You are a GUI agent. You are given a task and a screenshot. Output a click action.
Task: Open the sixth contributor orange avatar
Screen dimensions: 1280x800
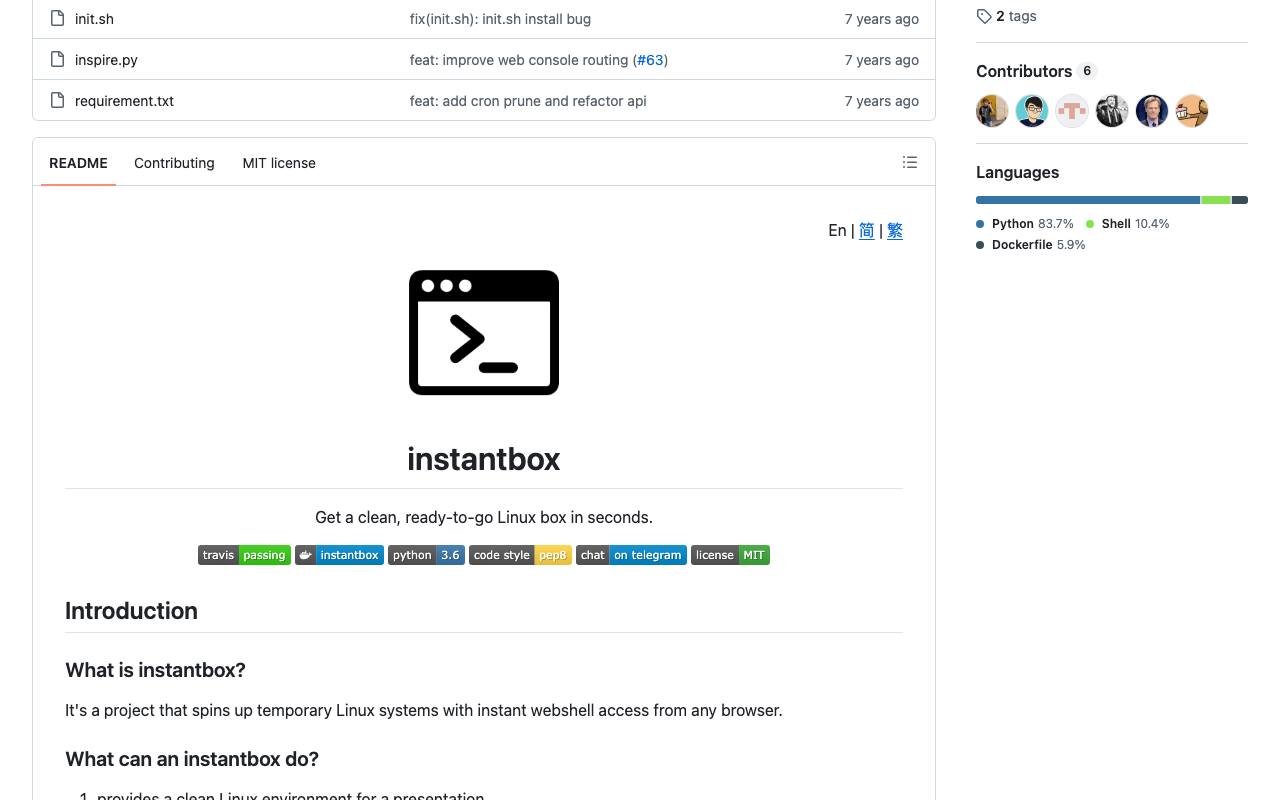tap(1192, 111)
